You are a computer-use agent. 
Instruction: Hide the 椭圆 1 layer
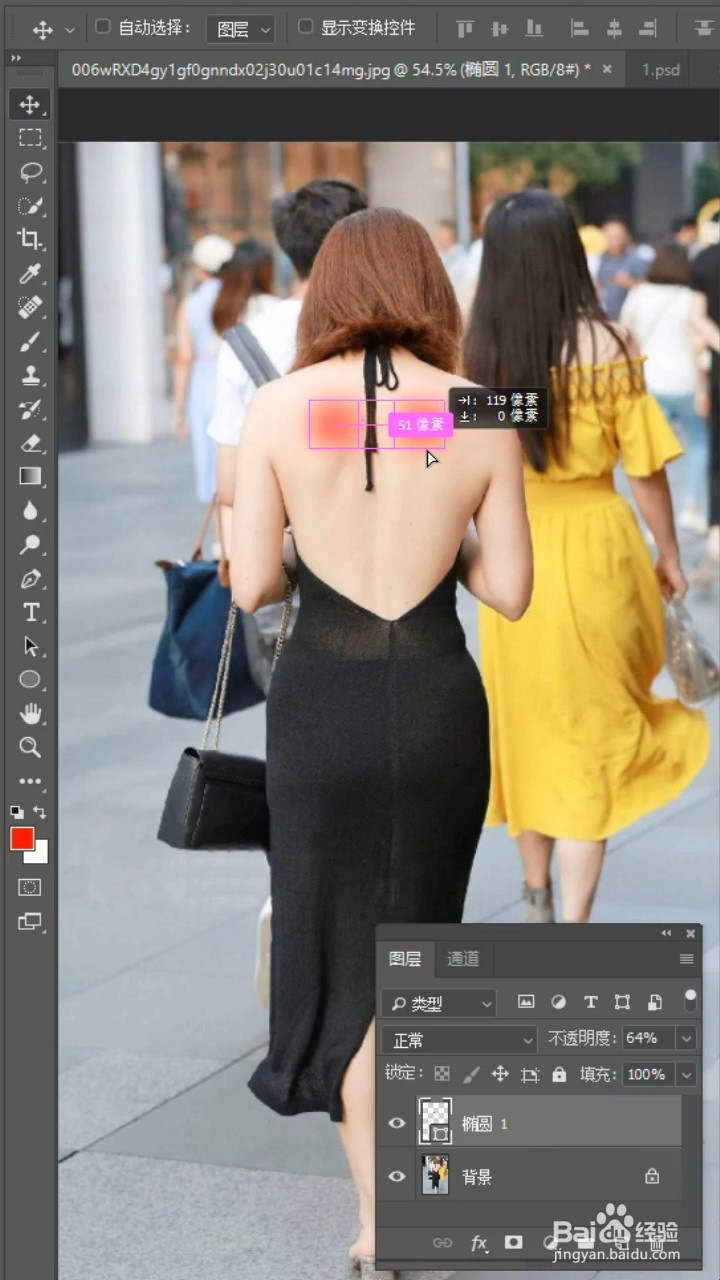click(x=397, y=1123)
